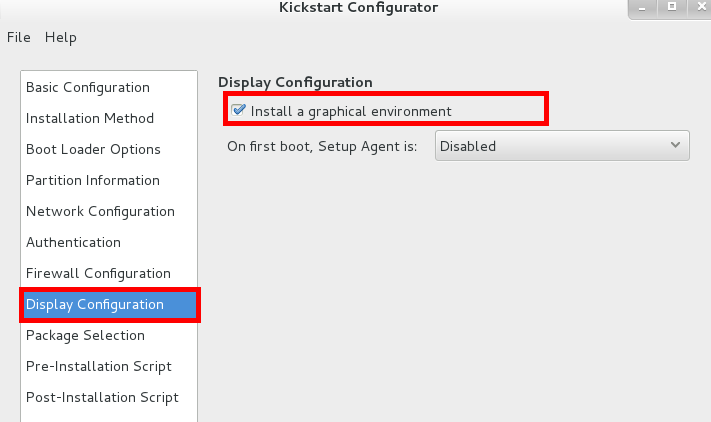
Task: Click the Install a graphical environment label
Action: (351, 111)
